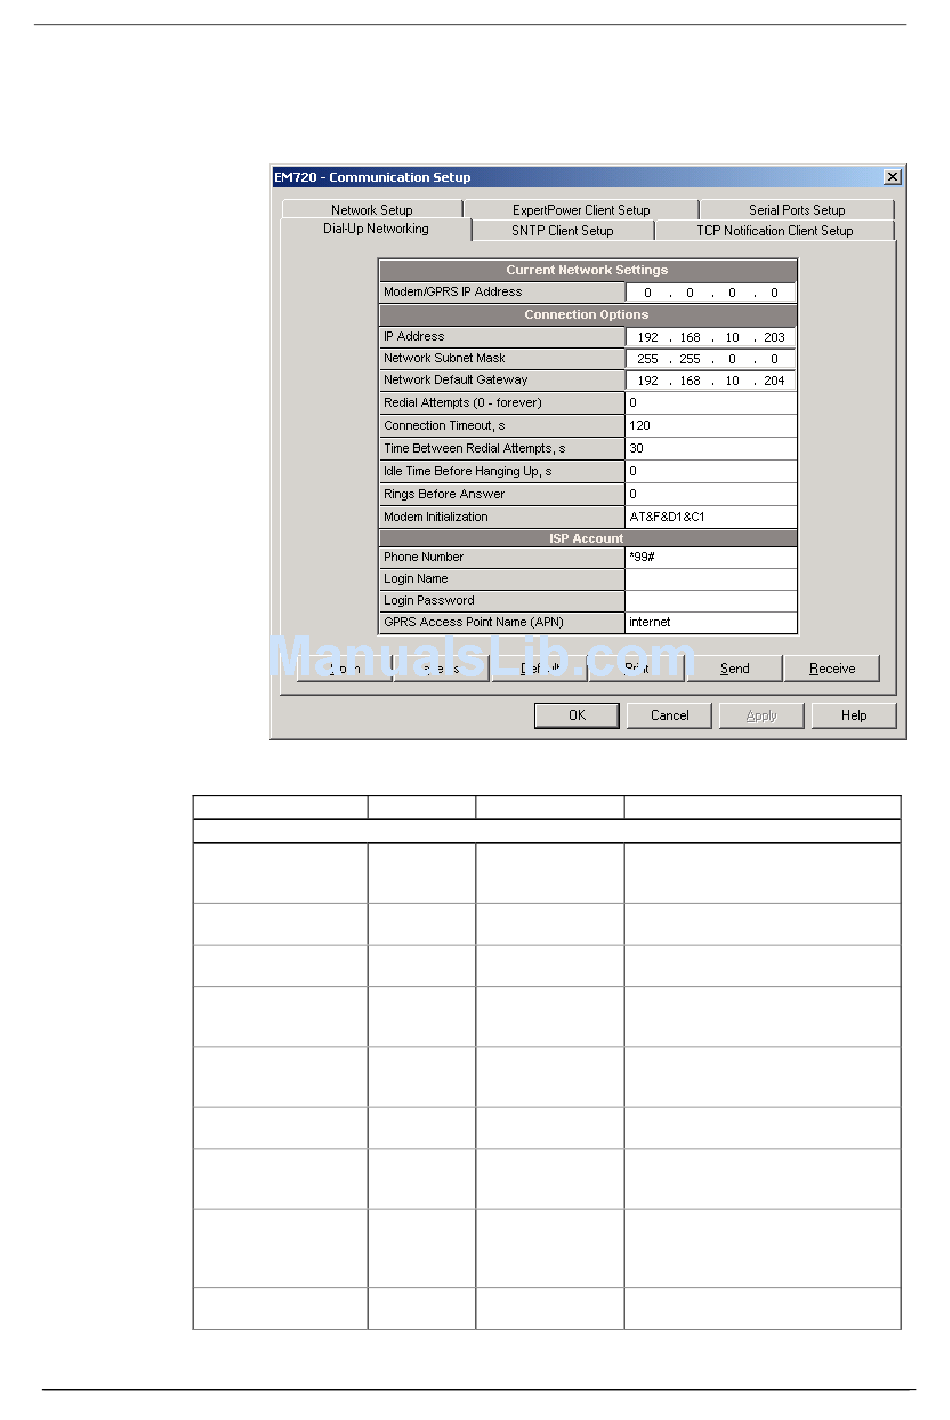Click the Time Between Redial Attempts value

[x=711, y=449]
